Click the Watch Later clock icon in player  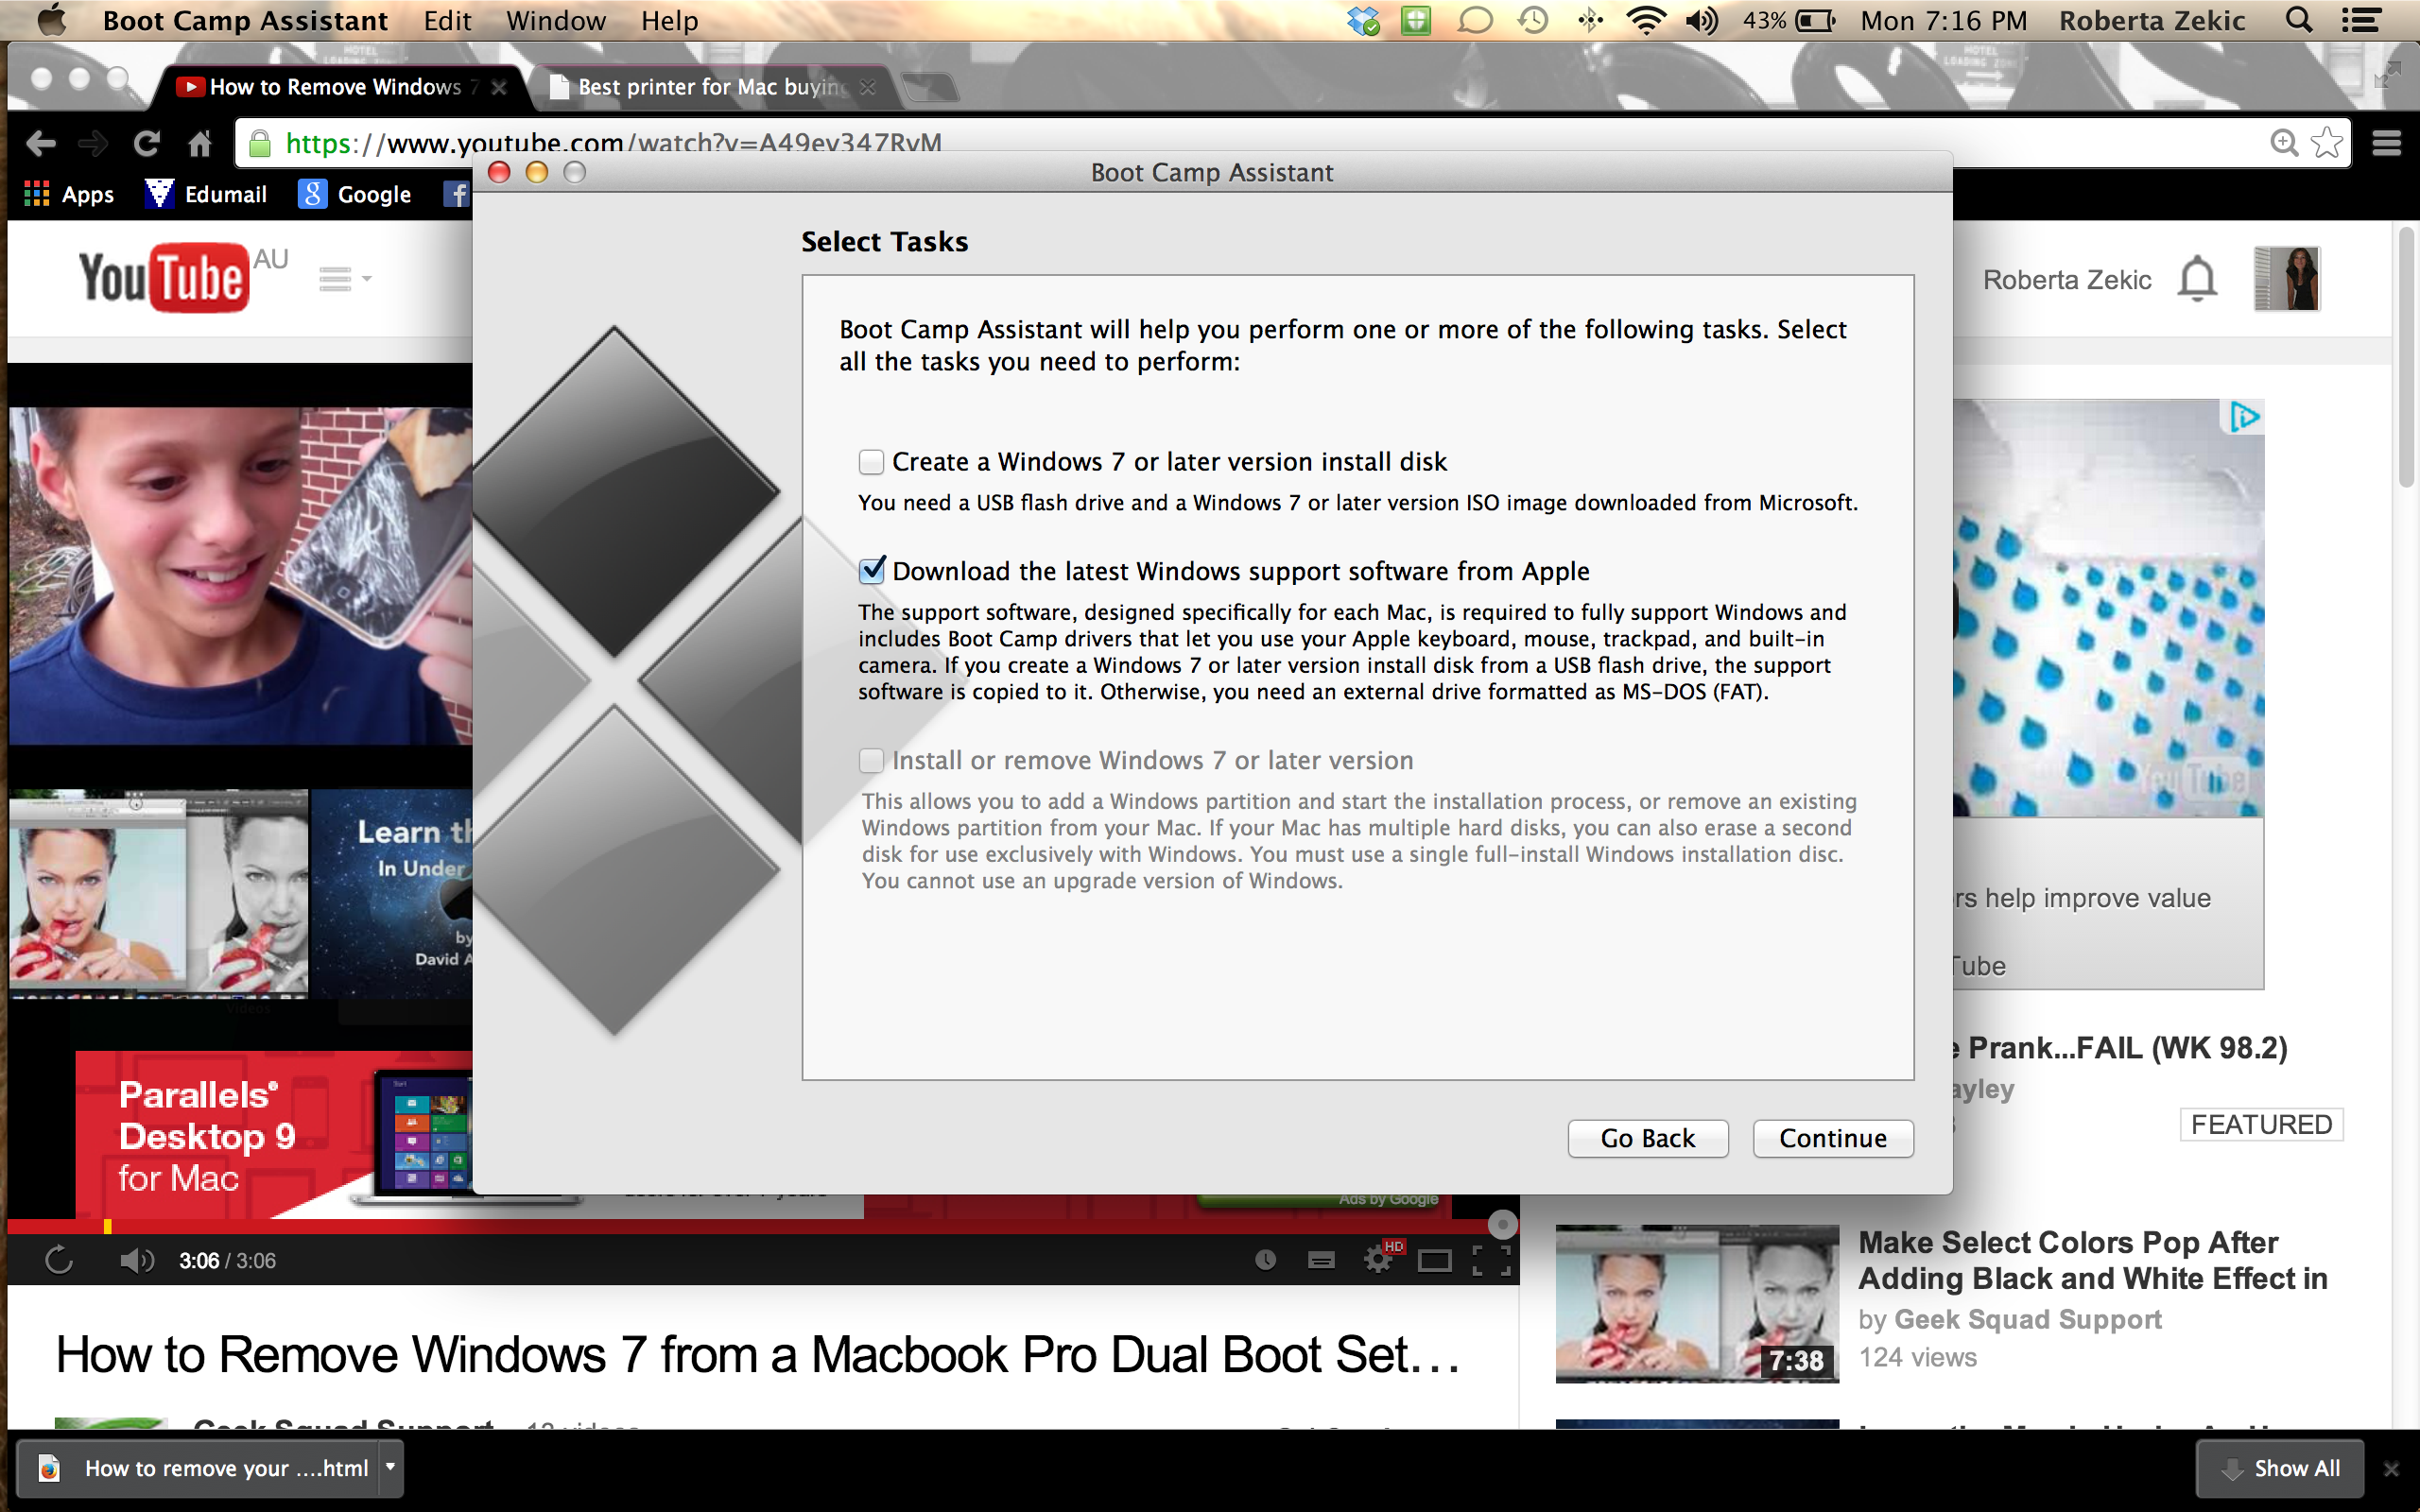click(1265, 1260)
